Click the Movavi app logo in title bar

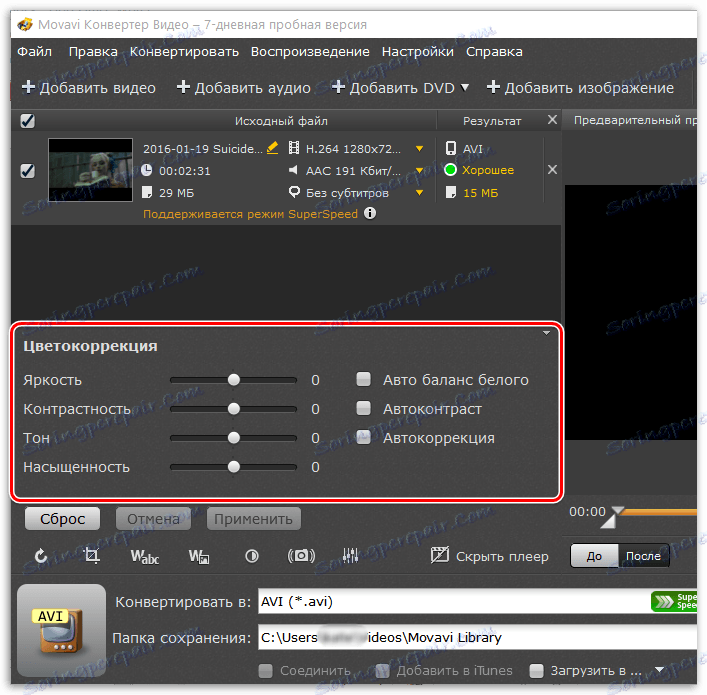click(25, 24)
